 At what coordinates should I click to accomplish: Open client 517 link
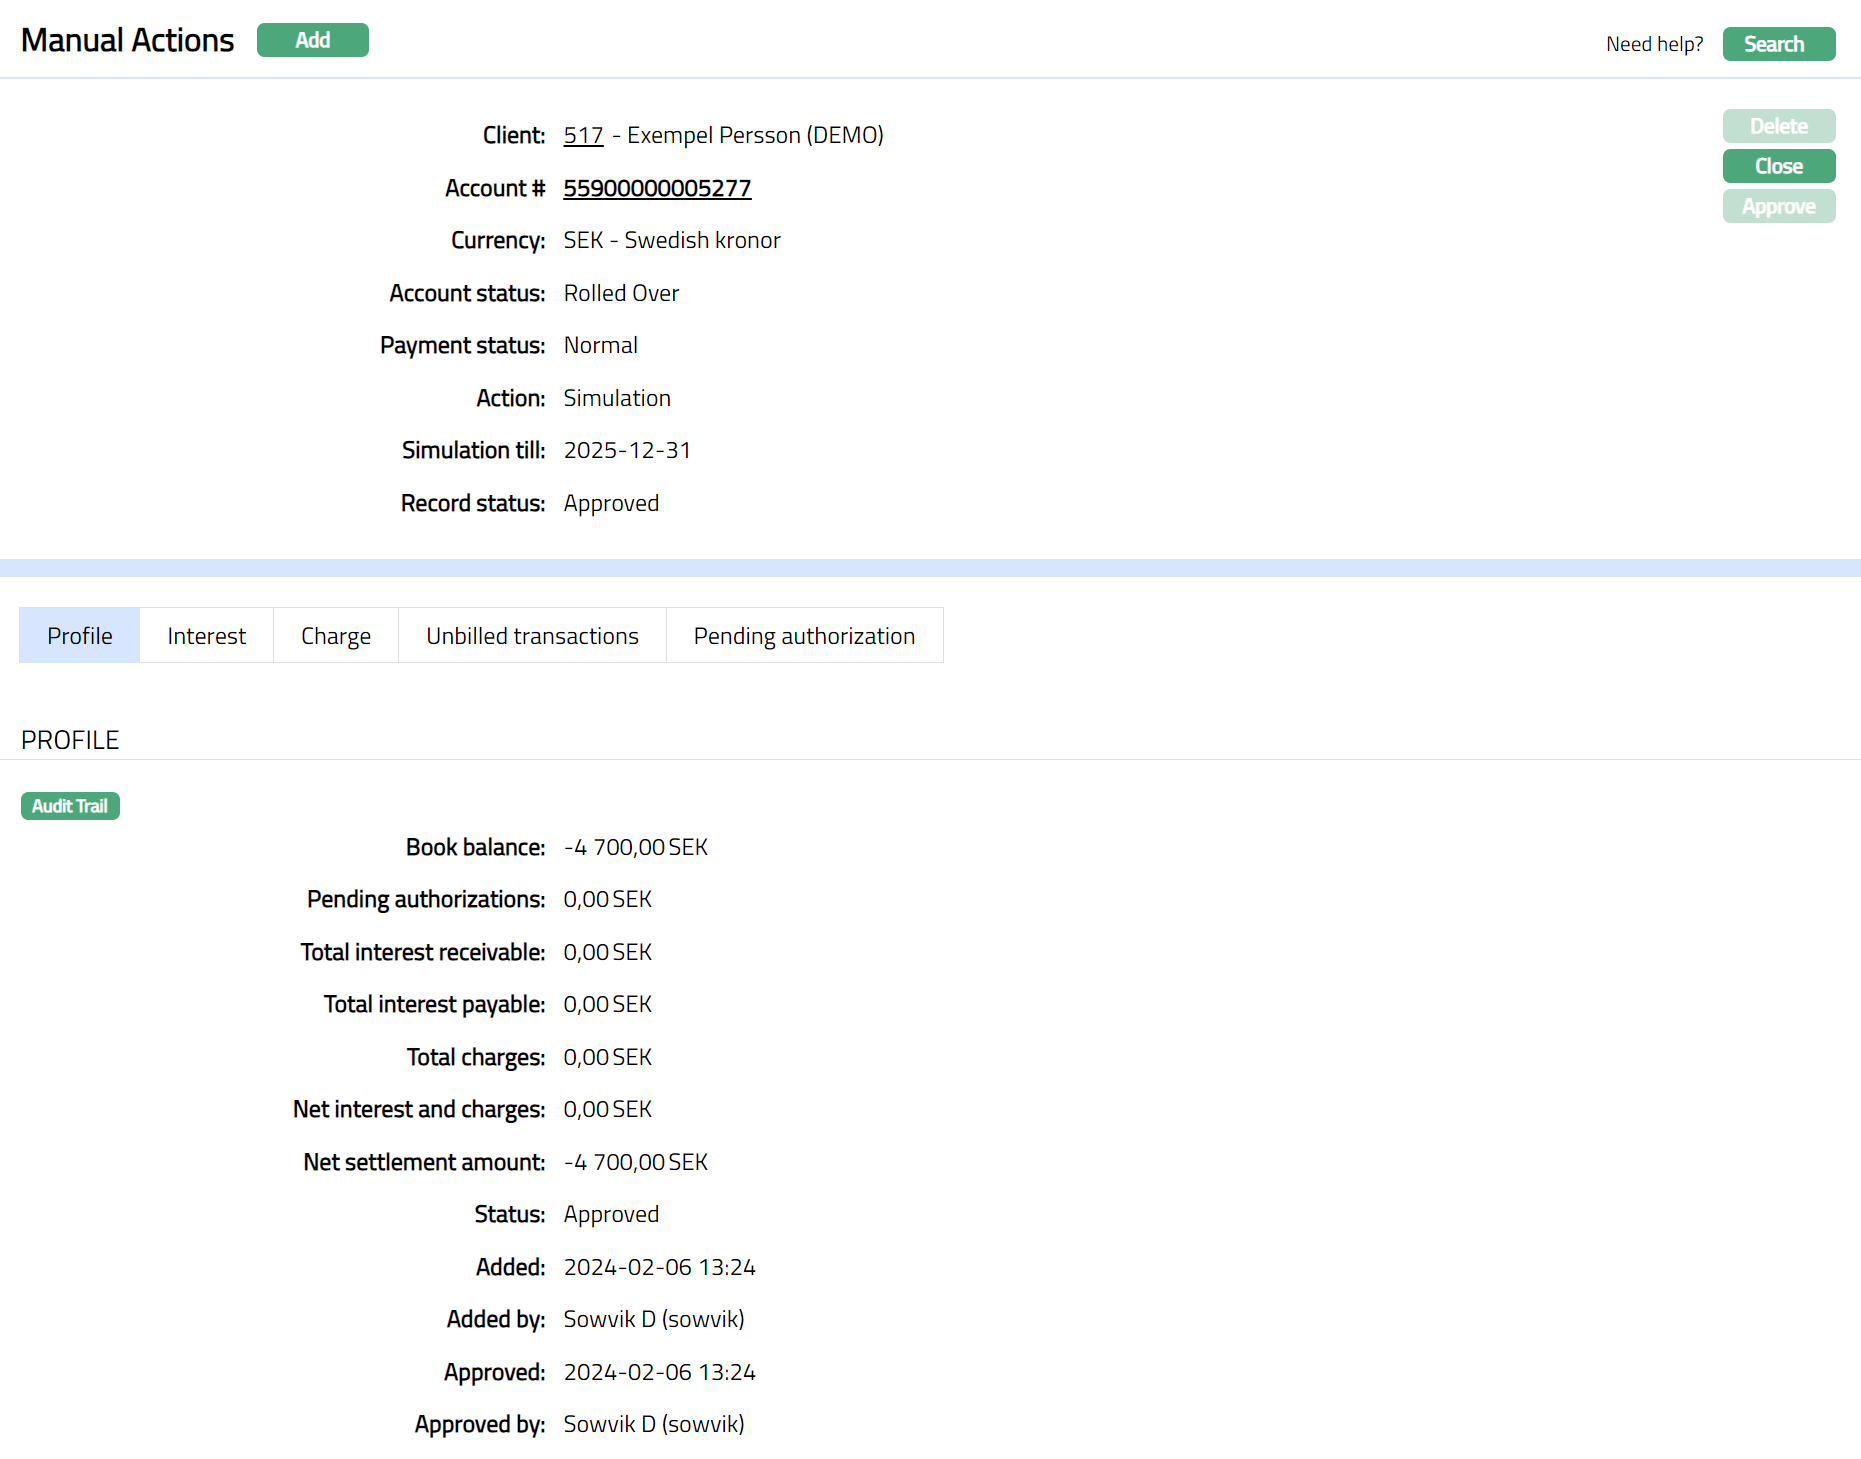tap(583, 135)
